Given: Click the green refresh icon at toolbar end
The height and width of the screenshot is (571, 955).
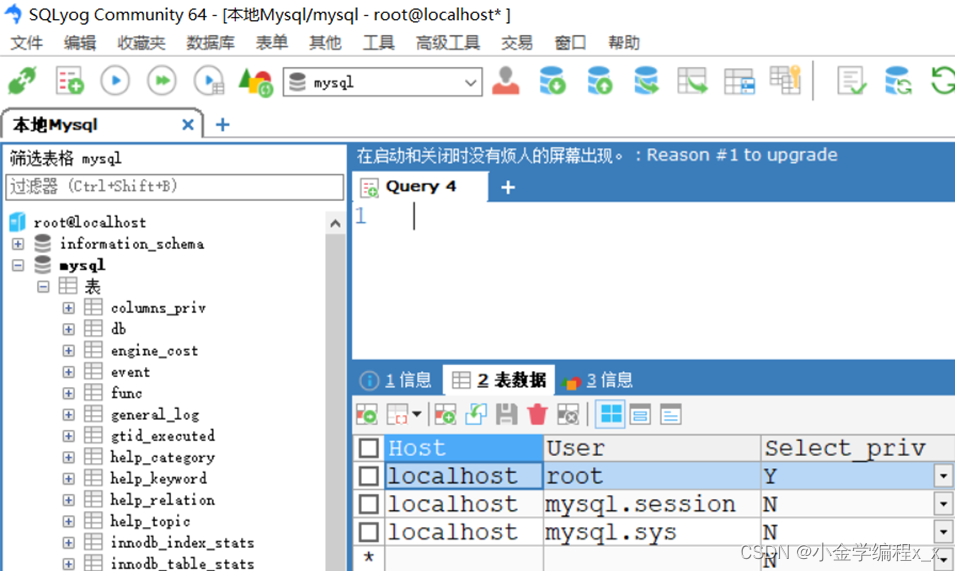Looking at the screenshot, I should (943, 81).
